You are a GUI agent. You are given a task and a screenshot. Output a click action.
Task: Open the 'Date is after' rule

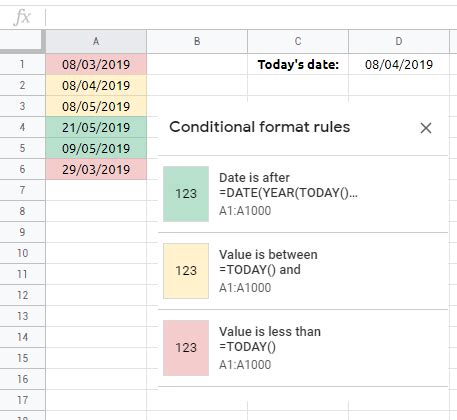tap(303, 194)
